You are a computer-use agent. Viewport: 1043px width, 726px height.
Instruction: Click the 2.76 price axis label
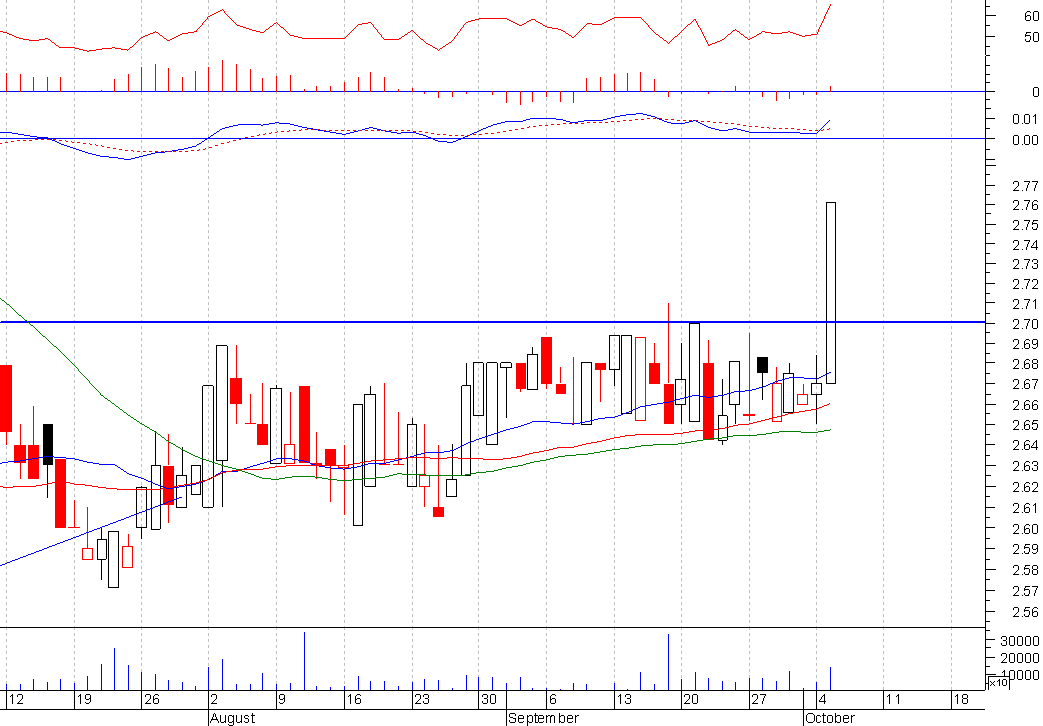1025,205
